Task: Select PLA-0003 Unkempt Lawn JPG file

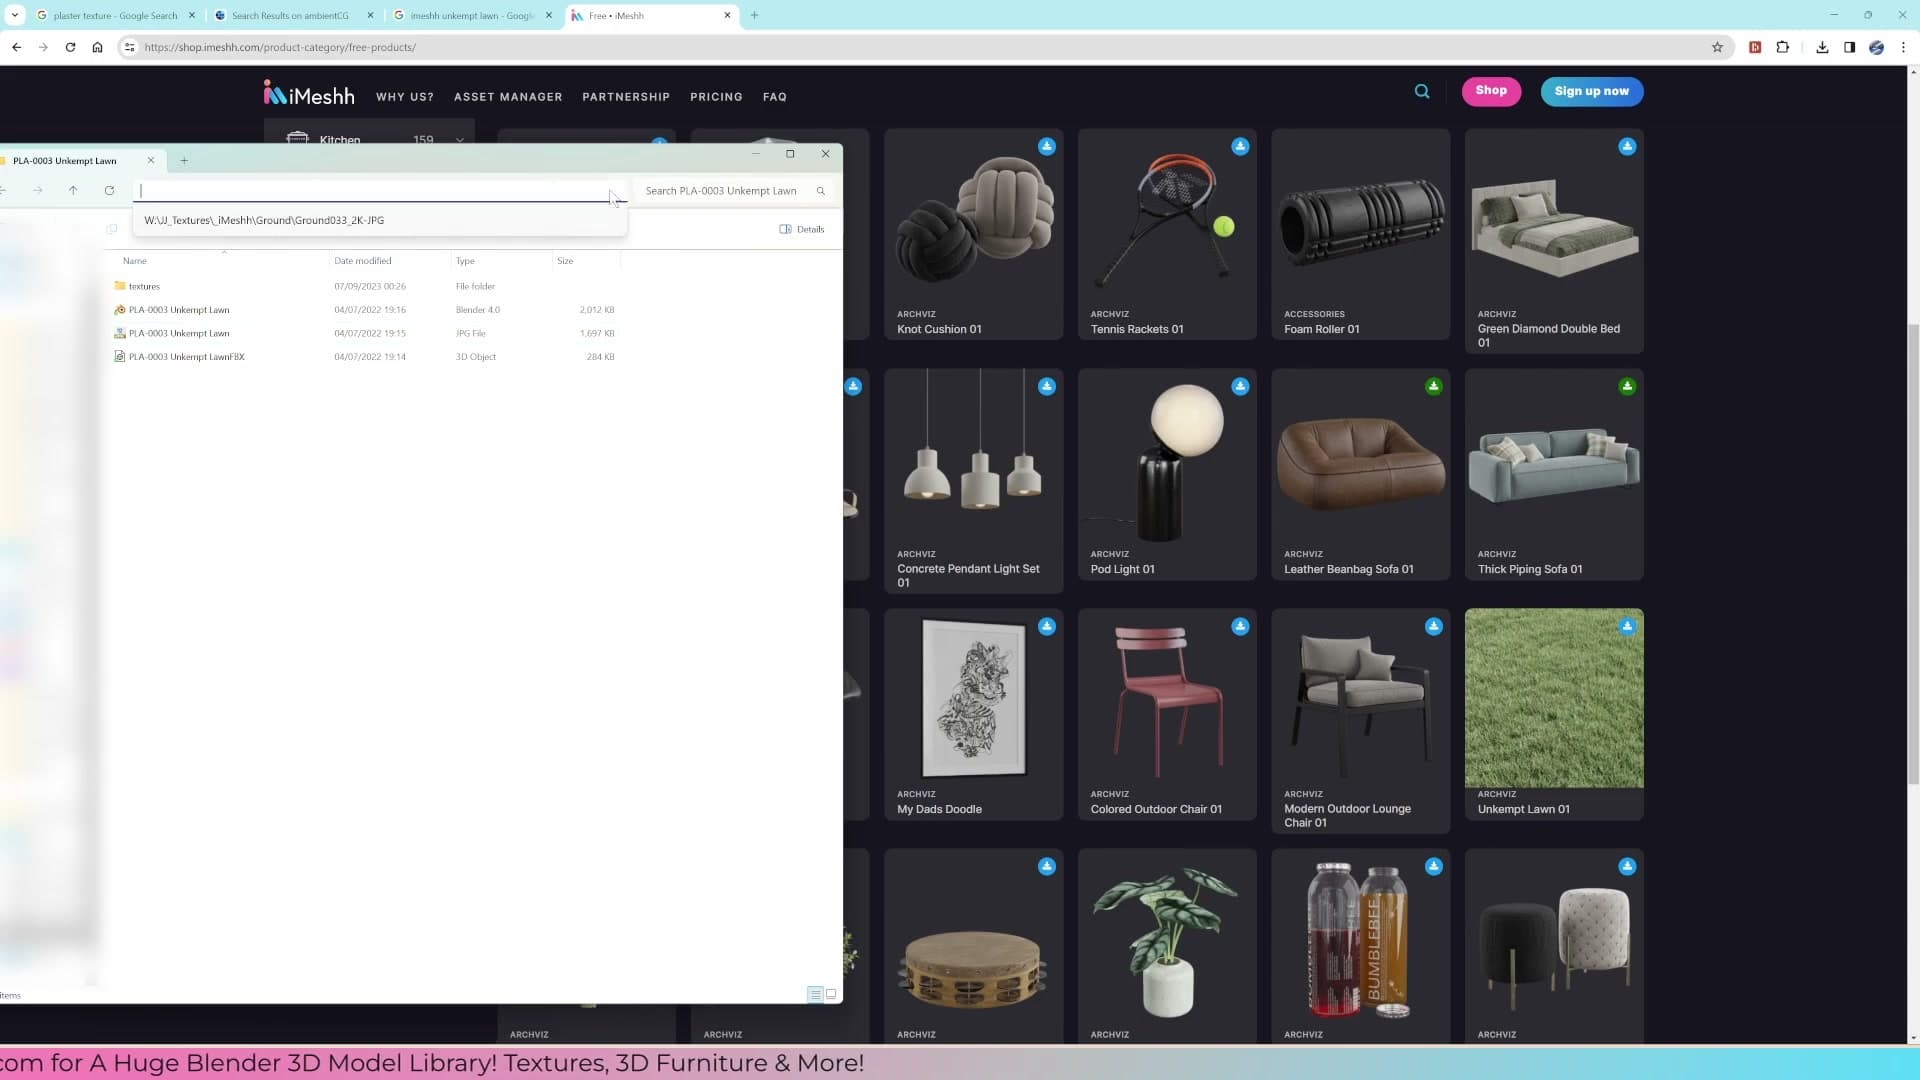Action: (x=365, y=333)
